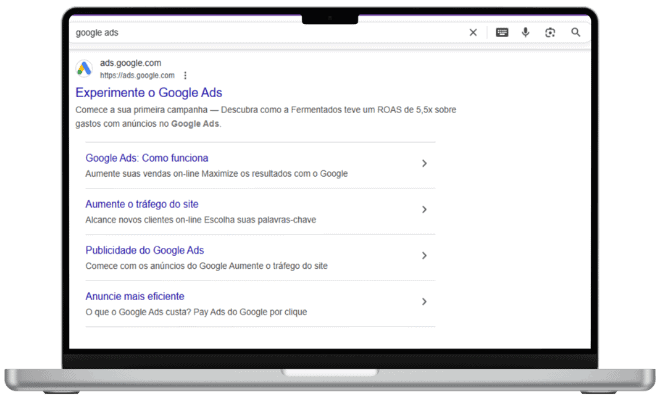Clear the search box with the X icon

coord(473,33)
